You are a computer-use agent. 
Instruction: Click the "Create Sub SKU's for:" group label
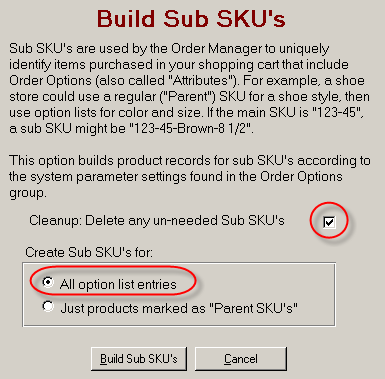click(x=89, y=252)
